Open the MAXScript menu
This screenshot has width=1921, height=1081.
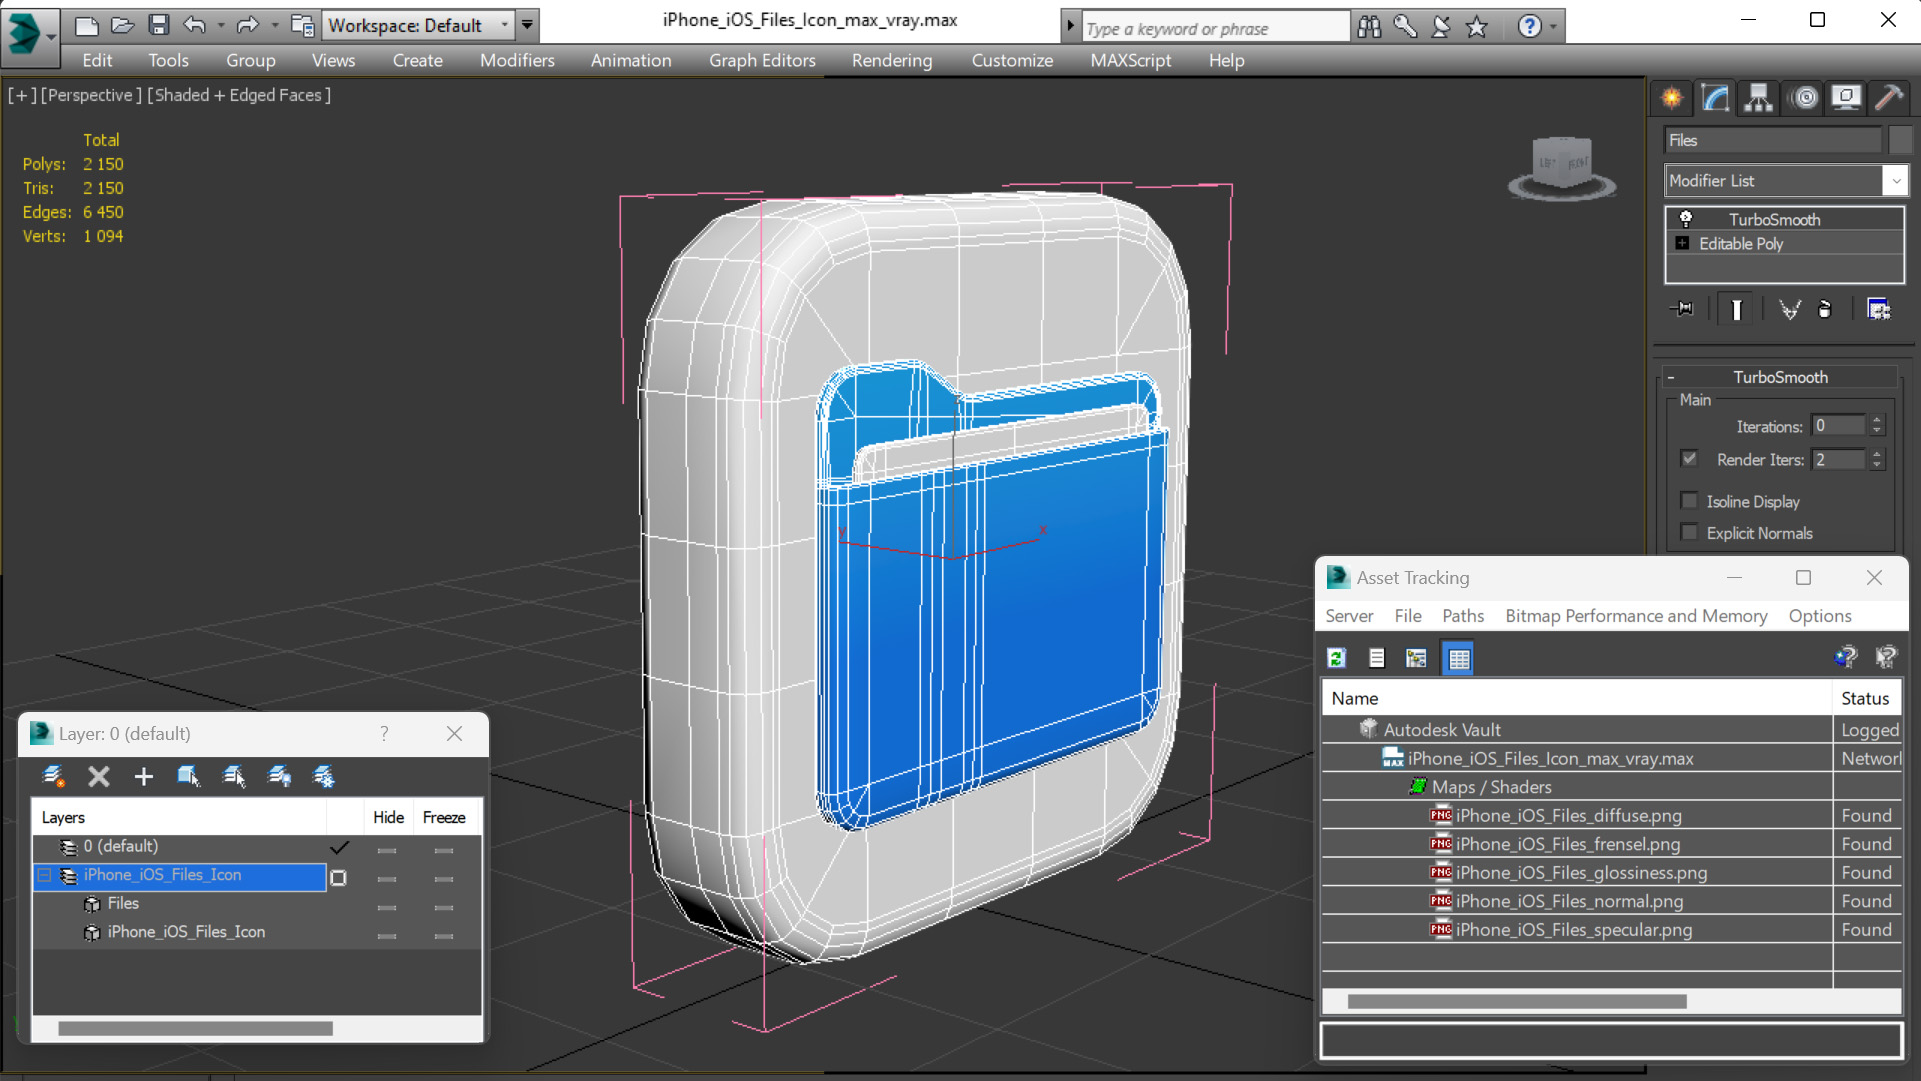(1130, 60)
